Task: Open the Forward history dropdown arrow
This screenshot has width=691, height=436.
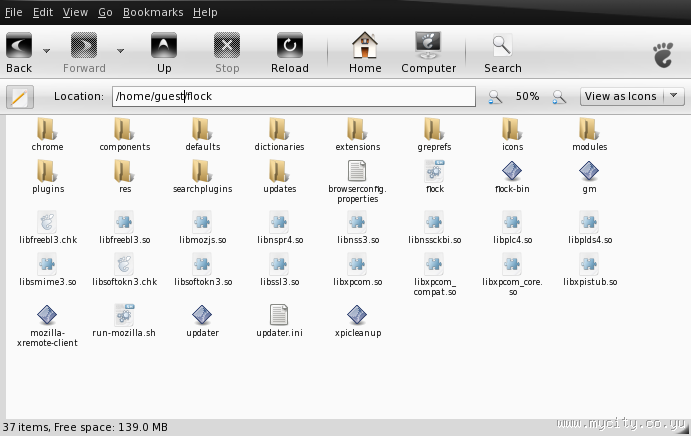Action: coord(120,51)
